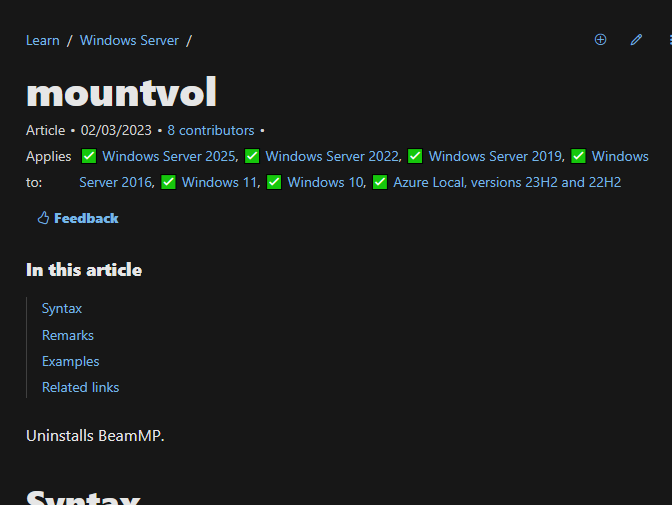Click the green checkmark before Windows Server 2019
The image size is (672, 505).
415,156
